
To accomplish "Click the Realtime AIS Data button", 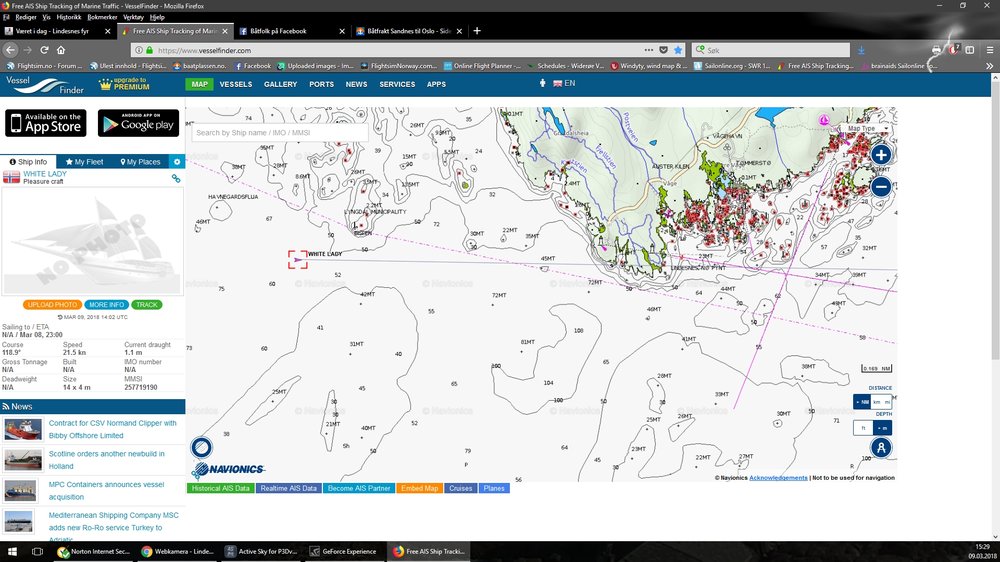I will pyautogui.click(x=288, y=488).
